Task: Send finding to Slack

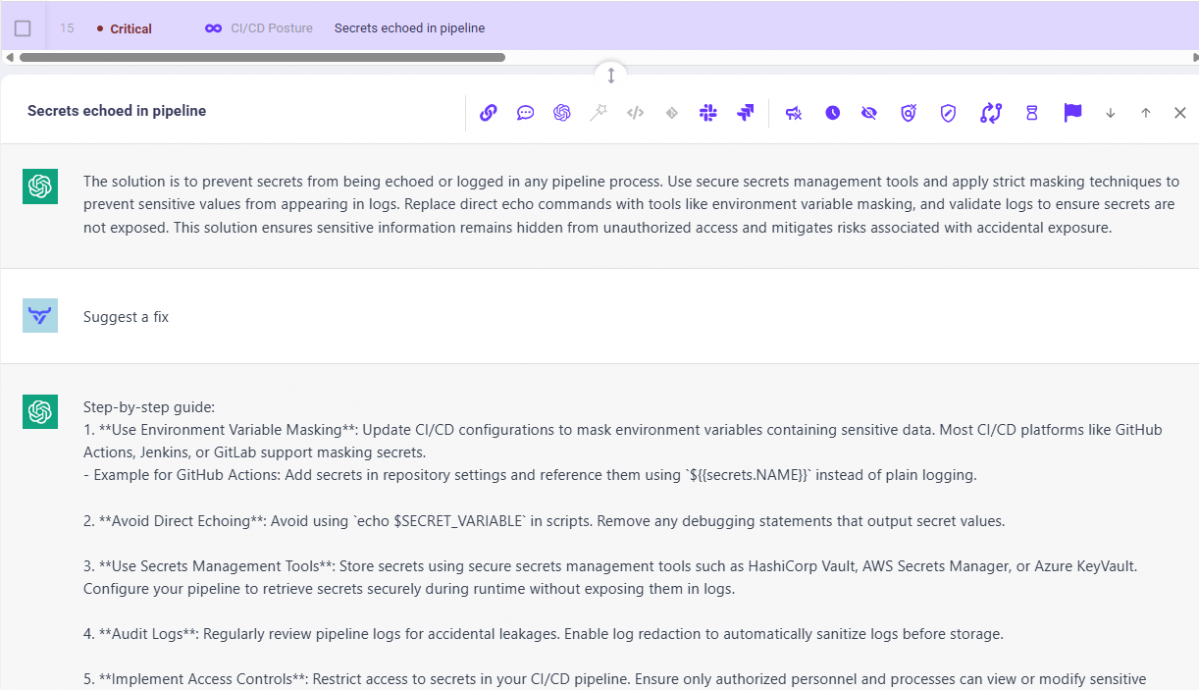Action: coord(708,113)
